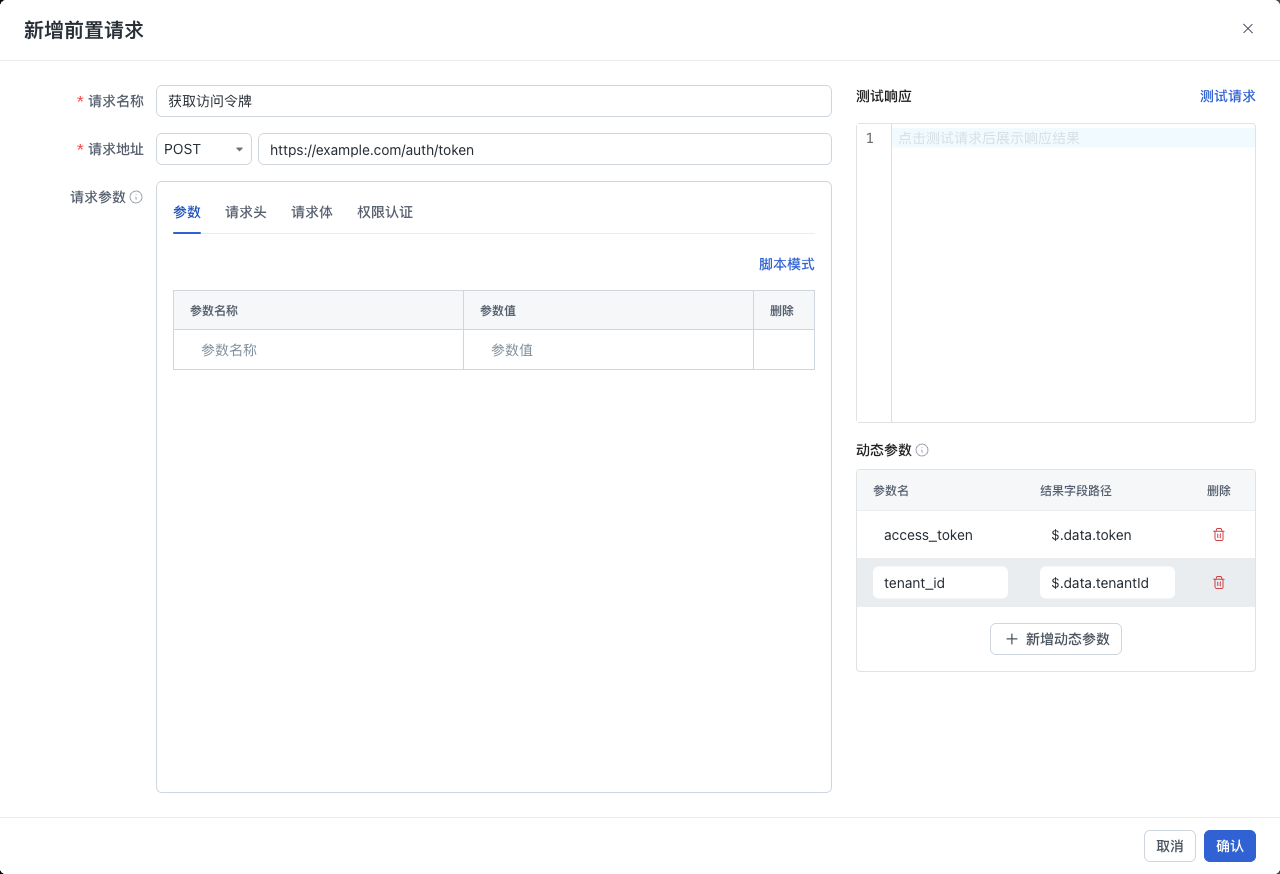1280x874 pixels.
Task: Switch to the 请求体 tab
Action: pyautogui.click(x=312, y=212)
